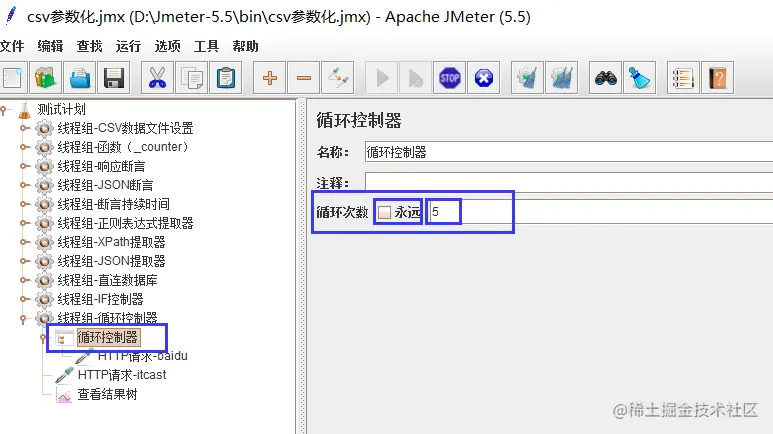The height and width of the screenshot is (434, 773).
Task: Click the Reset Search brush icon
Action: [x=639, y=78]
